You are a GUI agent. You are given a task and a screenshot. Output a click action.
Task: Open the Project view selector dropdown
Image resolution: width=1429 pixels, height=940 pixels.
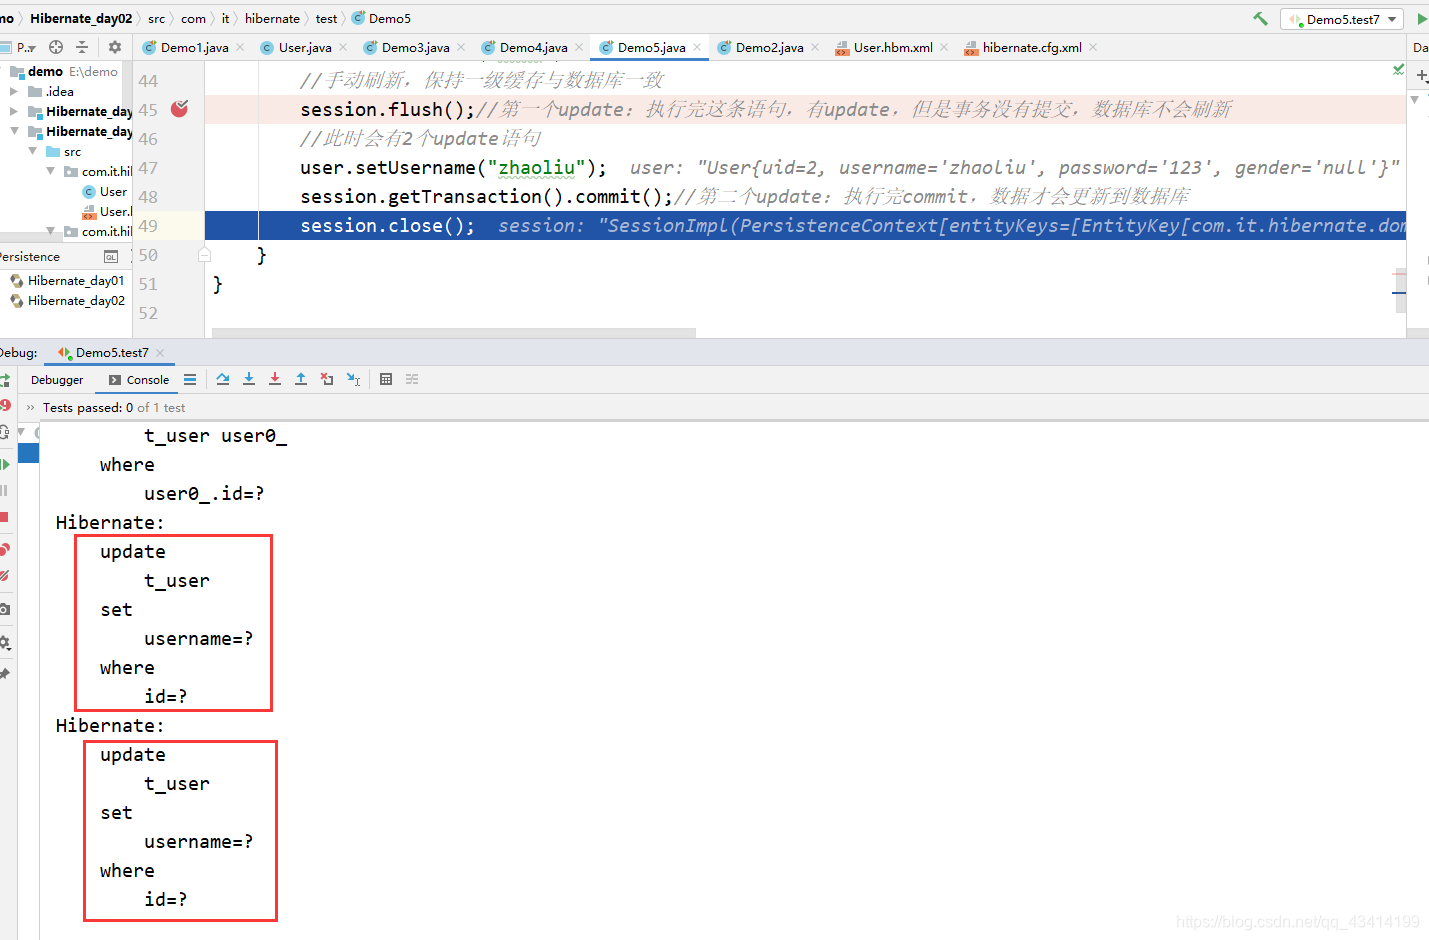[x=26, y=47]
